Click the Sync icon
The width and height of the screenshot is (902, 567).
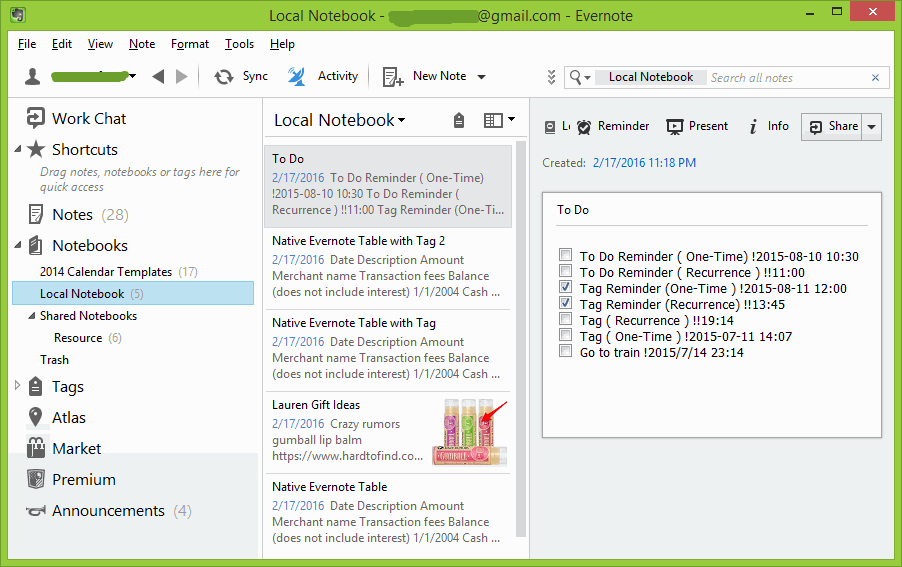(223, 76)
